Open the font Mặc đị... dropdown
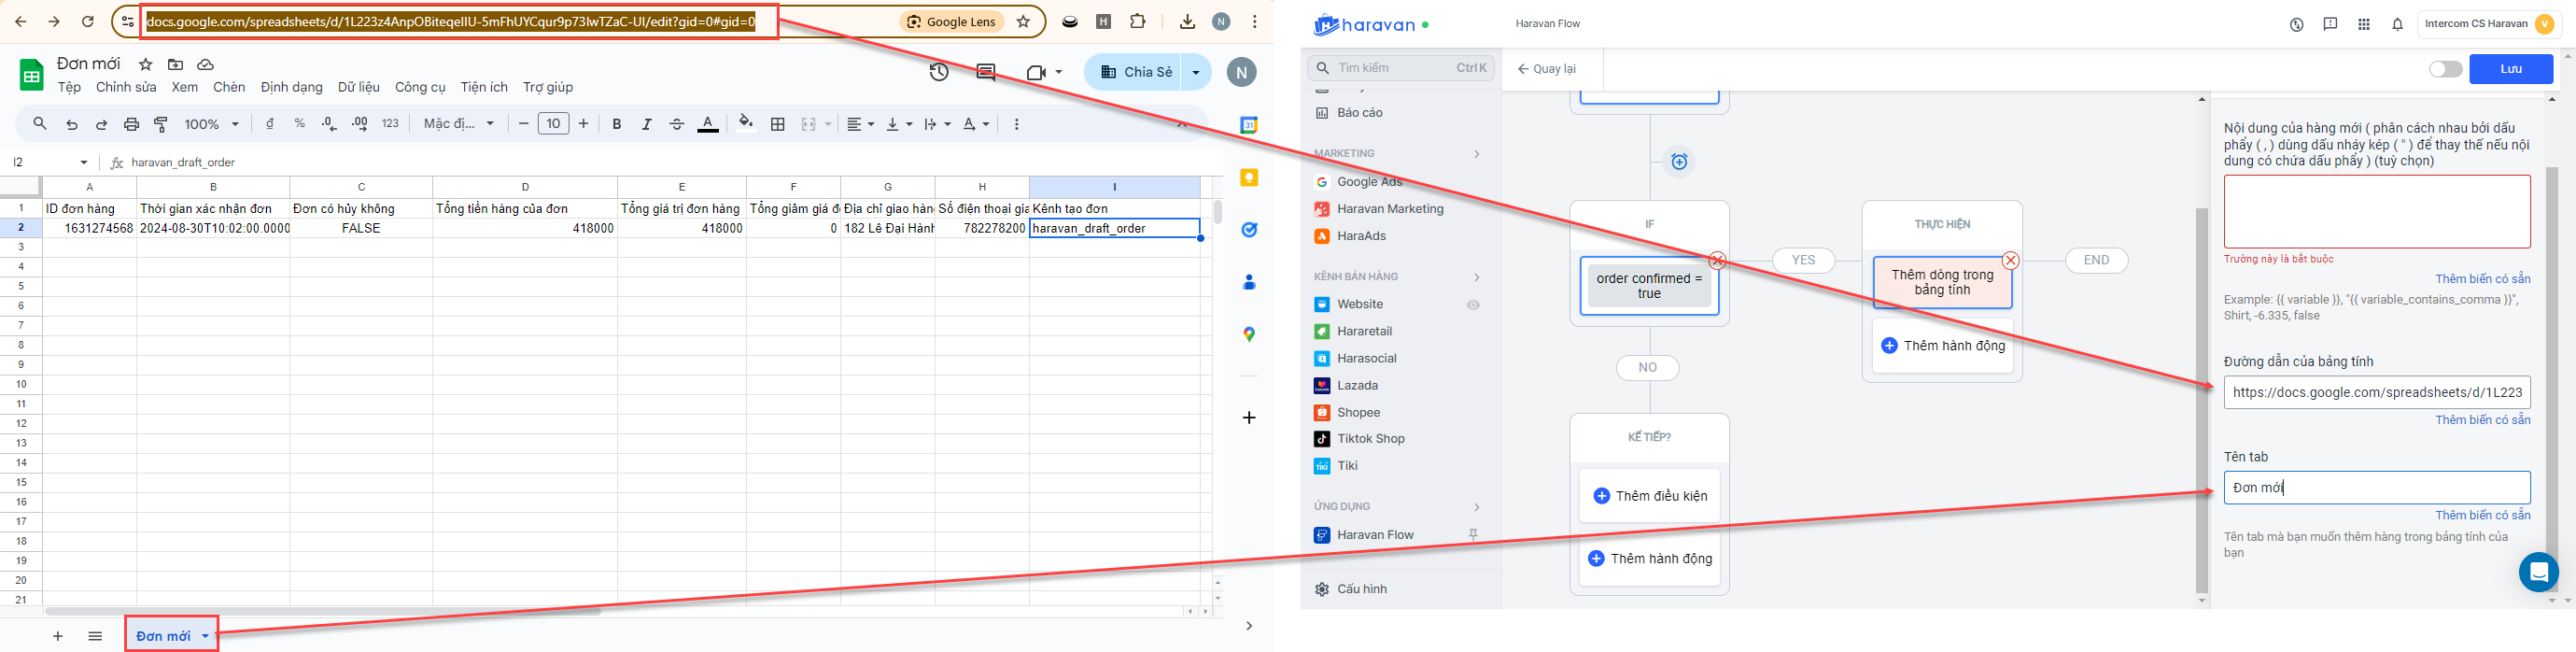Screen dimensions: 2576x652 pyautogui.click(x=459, y=124)
